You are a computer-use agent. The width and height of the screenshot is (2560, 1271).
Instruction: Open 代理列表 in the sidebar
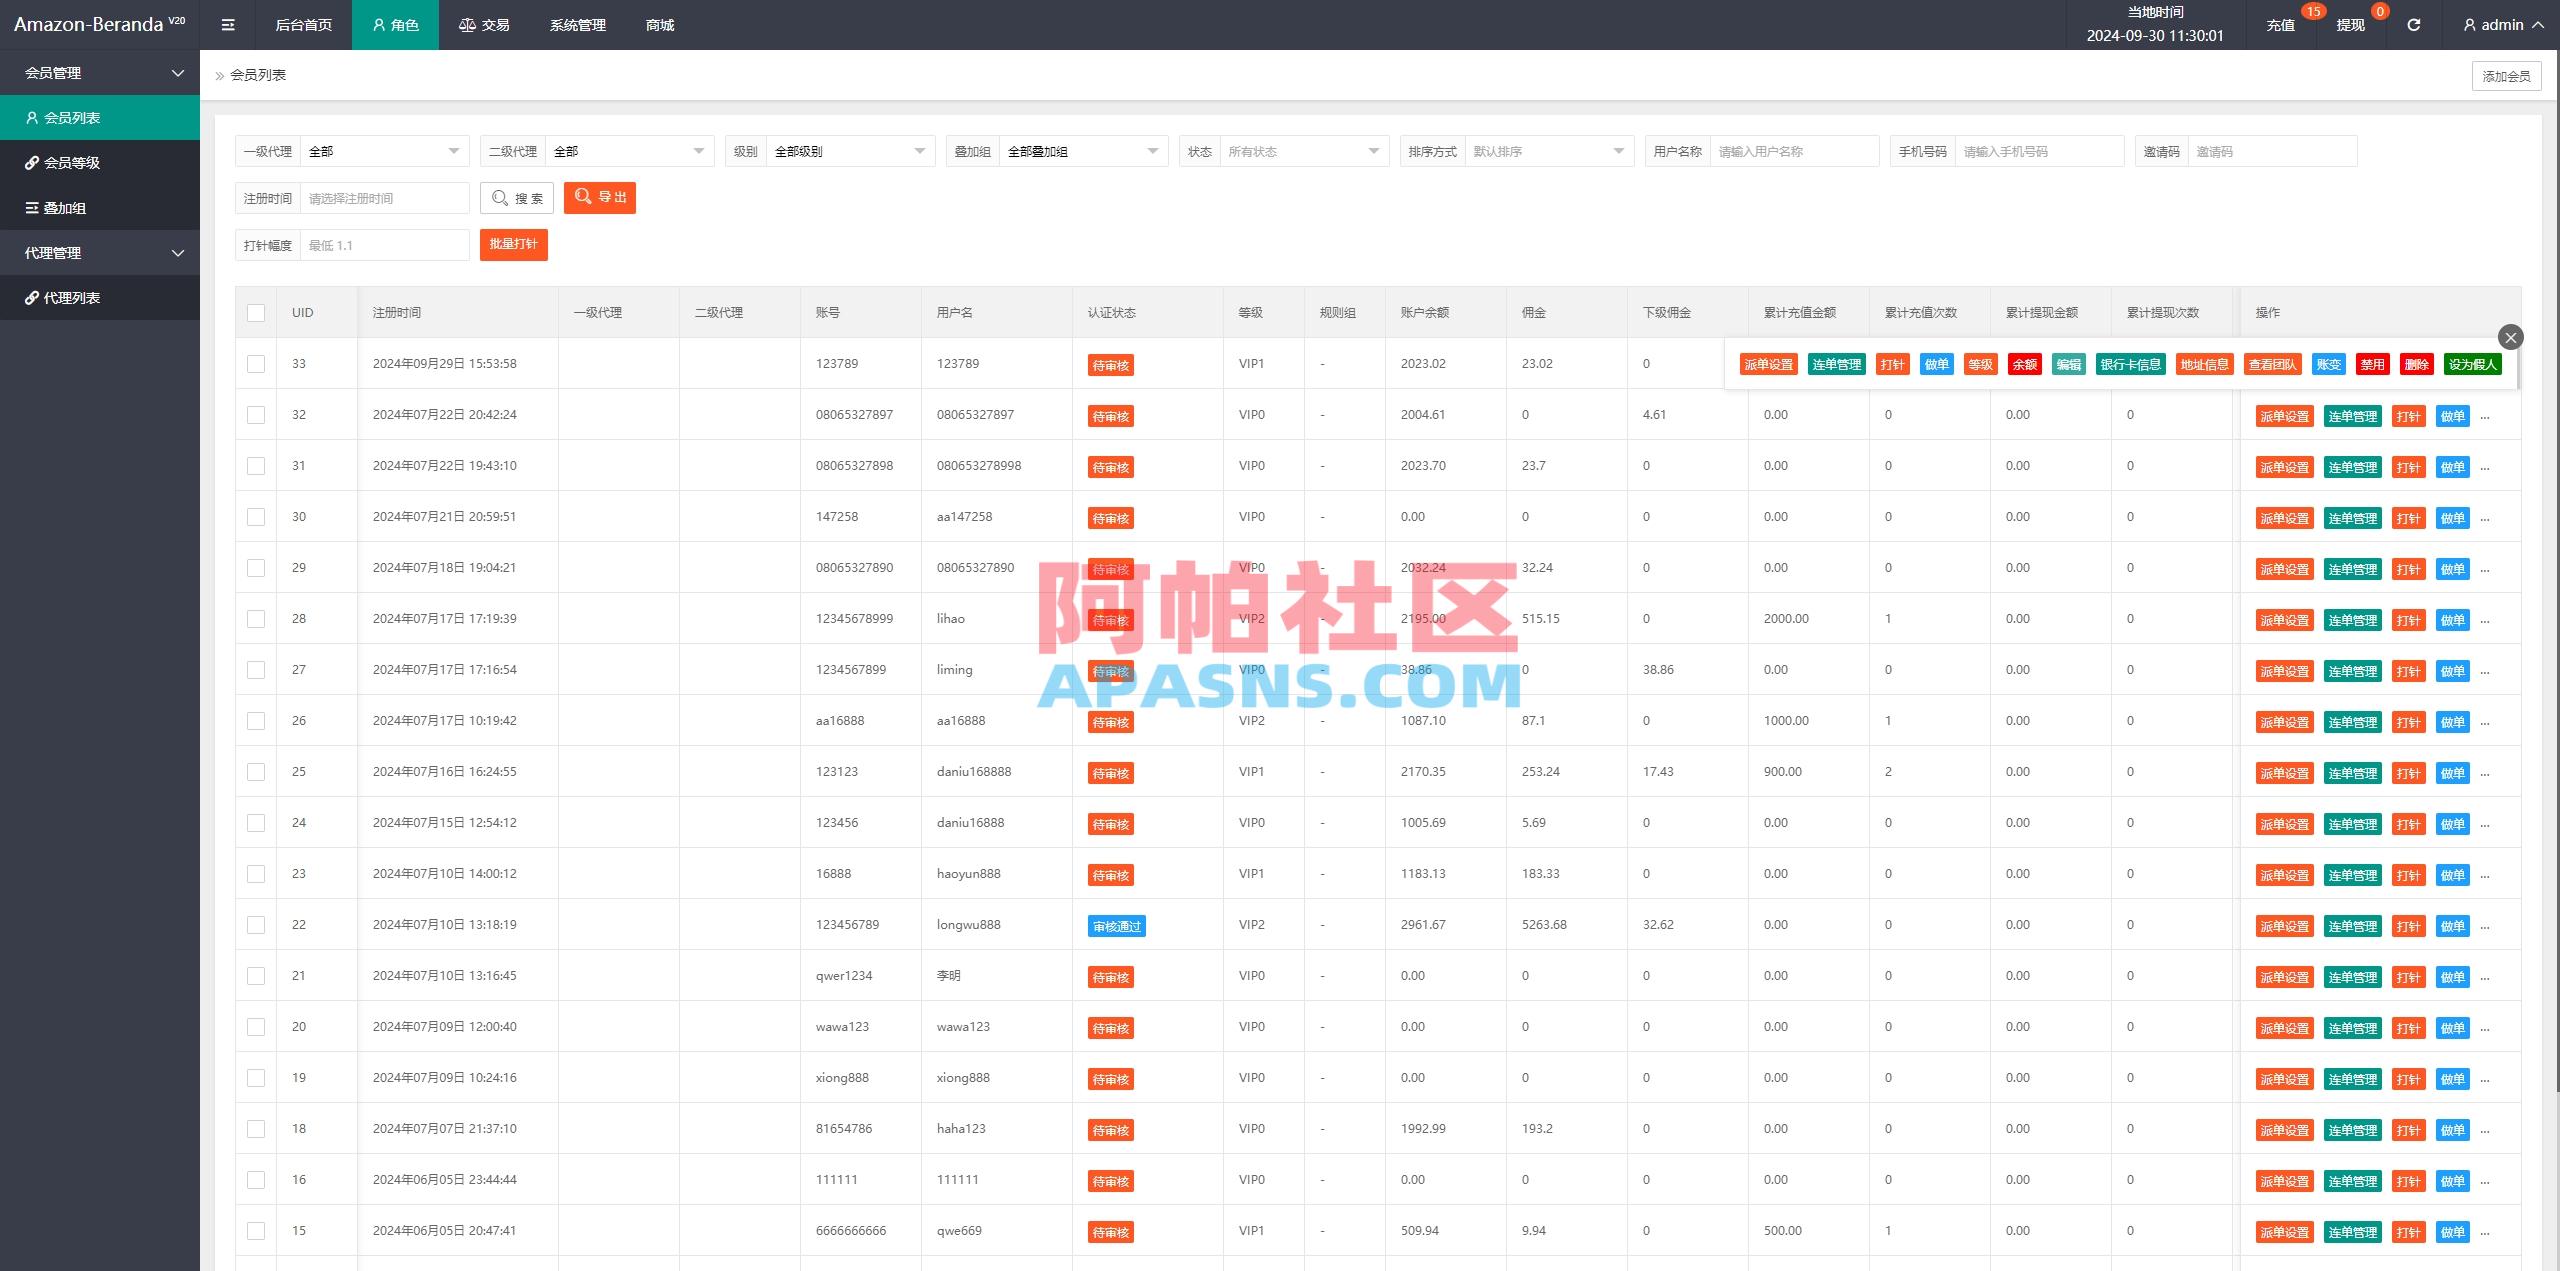coord(72,298)
